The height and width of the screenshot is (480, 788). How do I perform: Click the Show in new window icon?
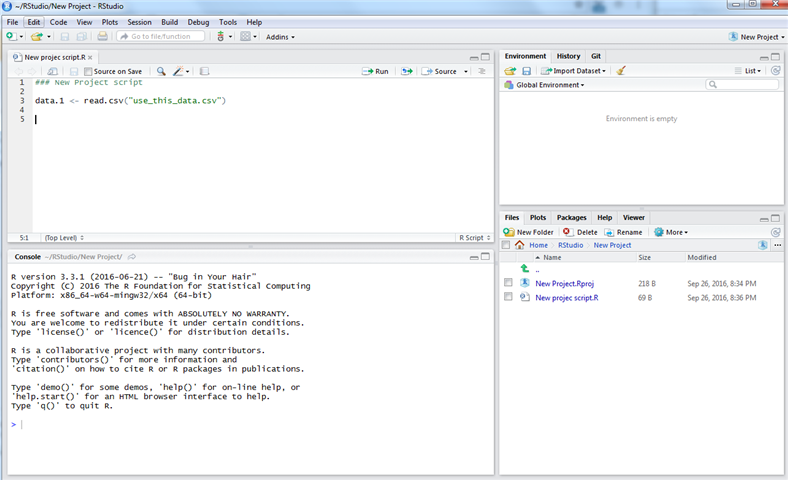pyautogui.click(x=52, y=71)
